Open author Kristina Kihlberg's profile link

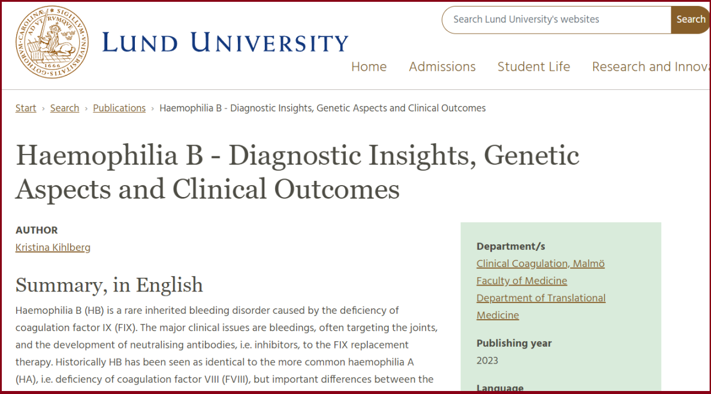(53, 248)
